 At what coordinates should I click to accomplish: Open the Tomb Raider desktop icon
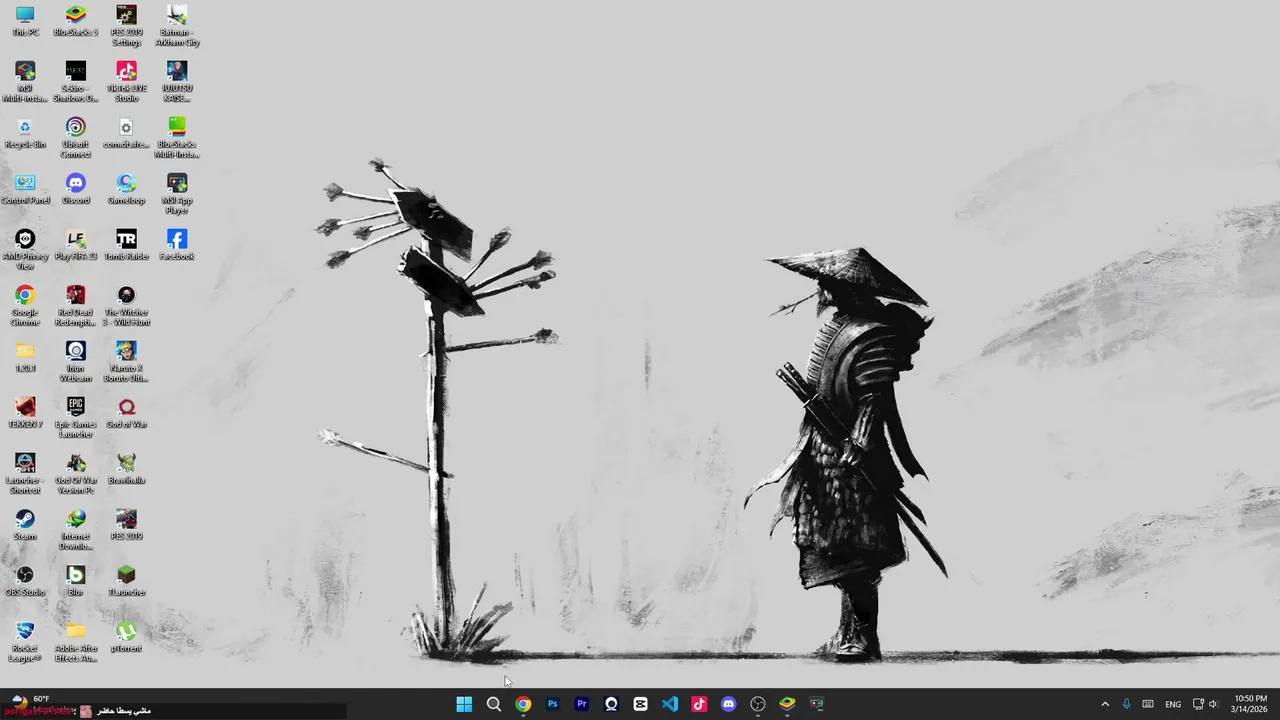point(126,245)
